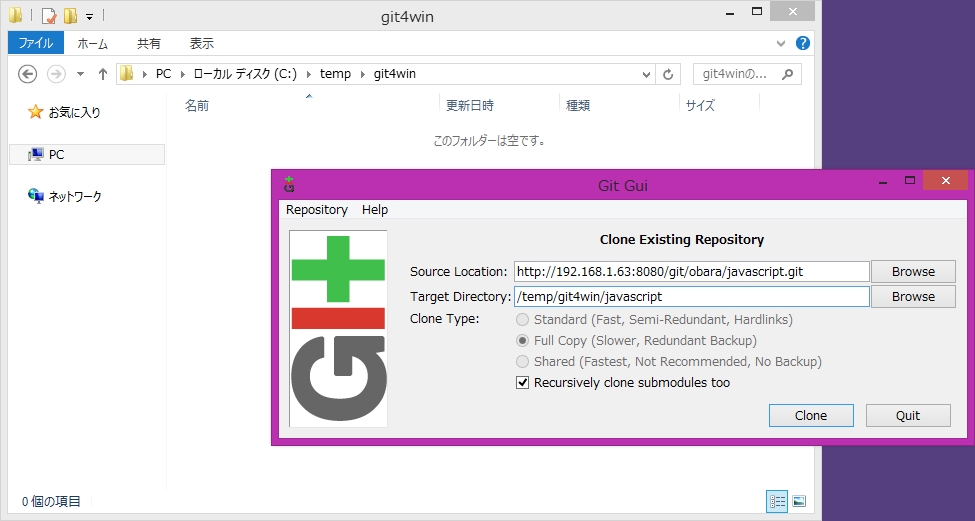Select Standard clone type radio button
This screenshot has width=975, height=521.
point(522,320)
